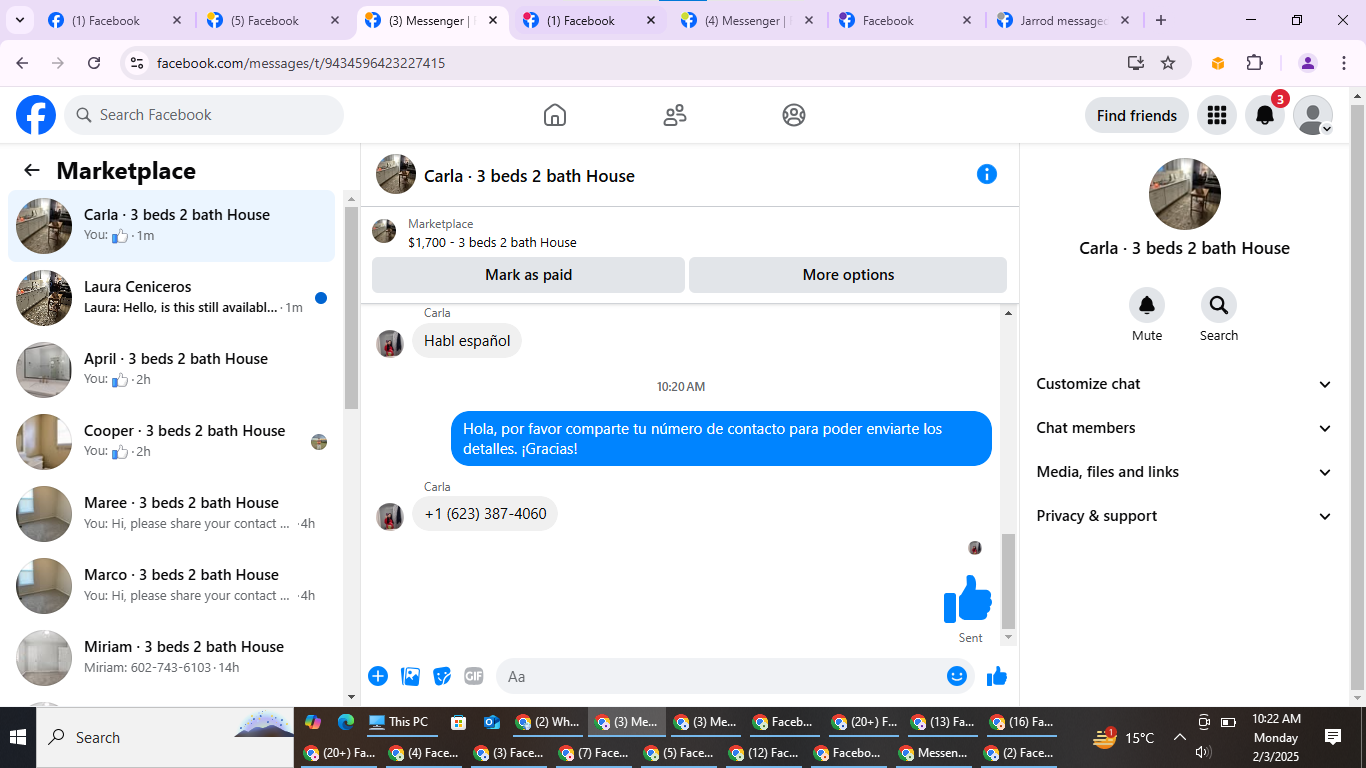Open a new Chrome tab

1160,20
